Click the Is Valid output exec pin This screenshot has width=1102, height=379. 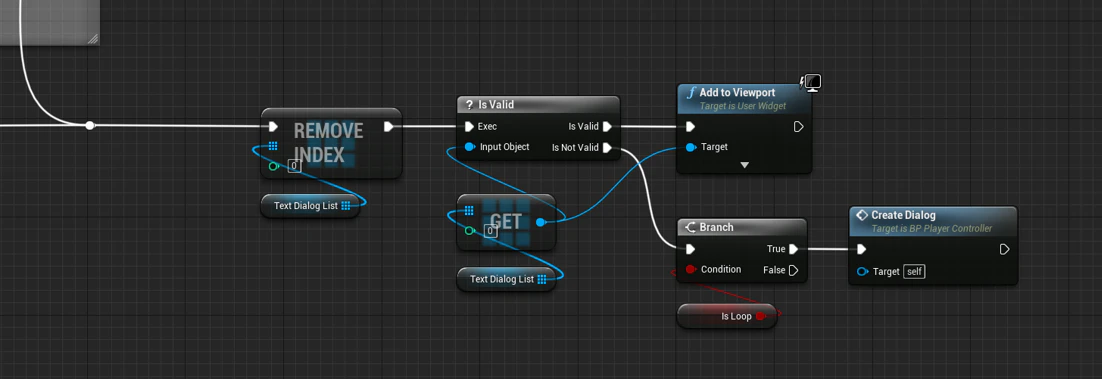[x=608, y=127]
